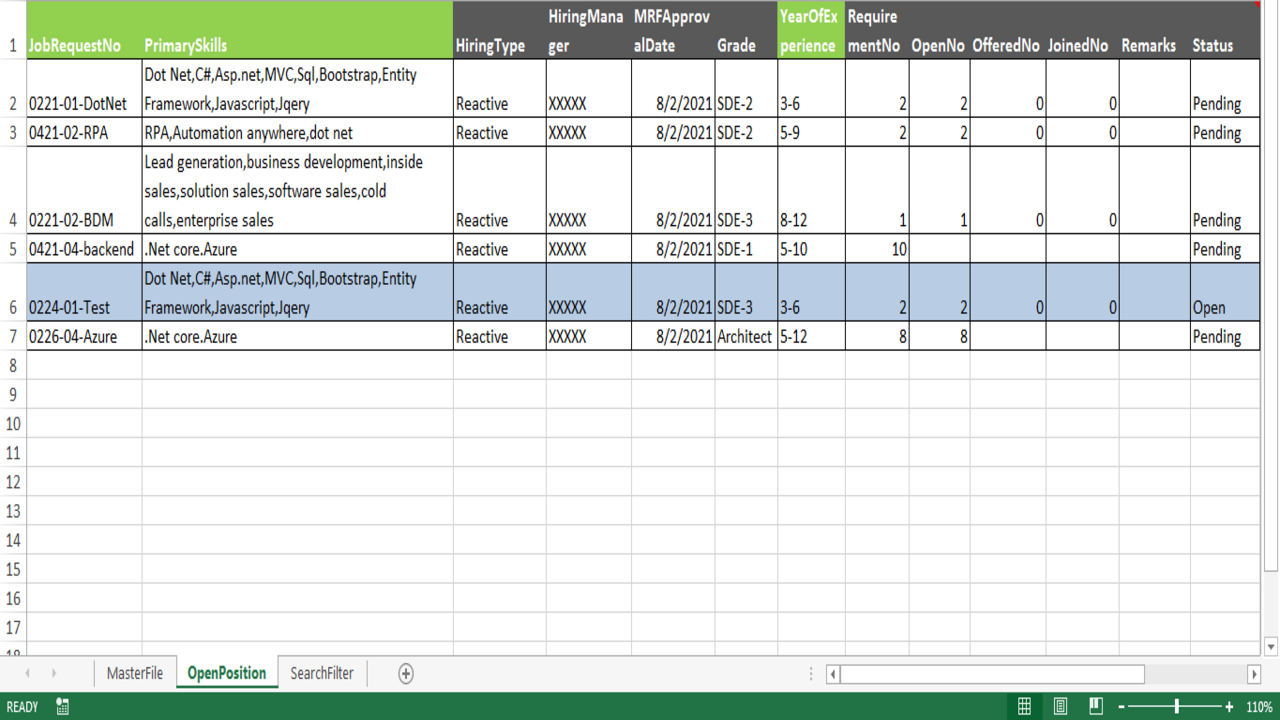Switch to Normal view in status bar
Screen dimensions: 1280x720
click(1024, 707)
